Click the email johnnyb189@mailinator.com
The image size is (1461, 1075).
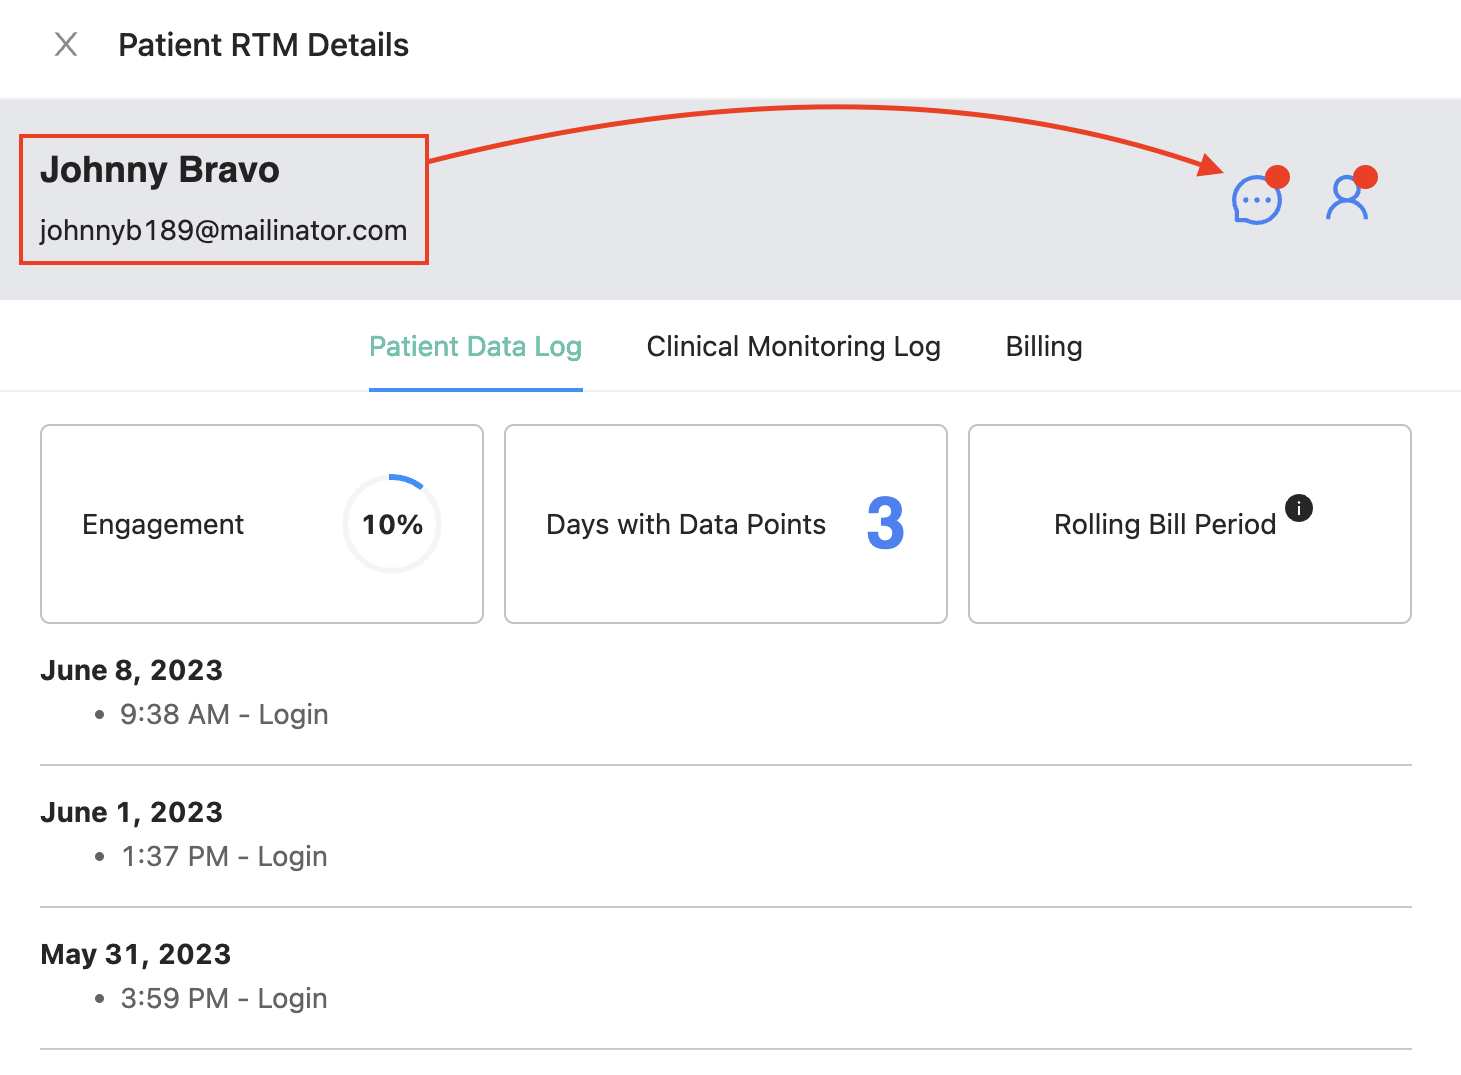click(x=224, y=230)
